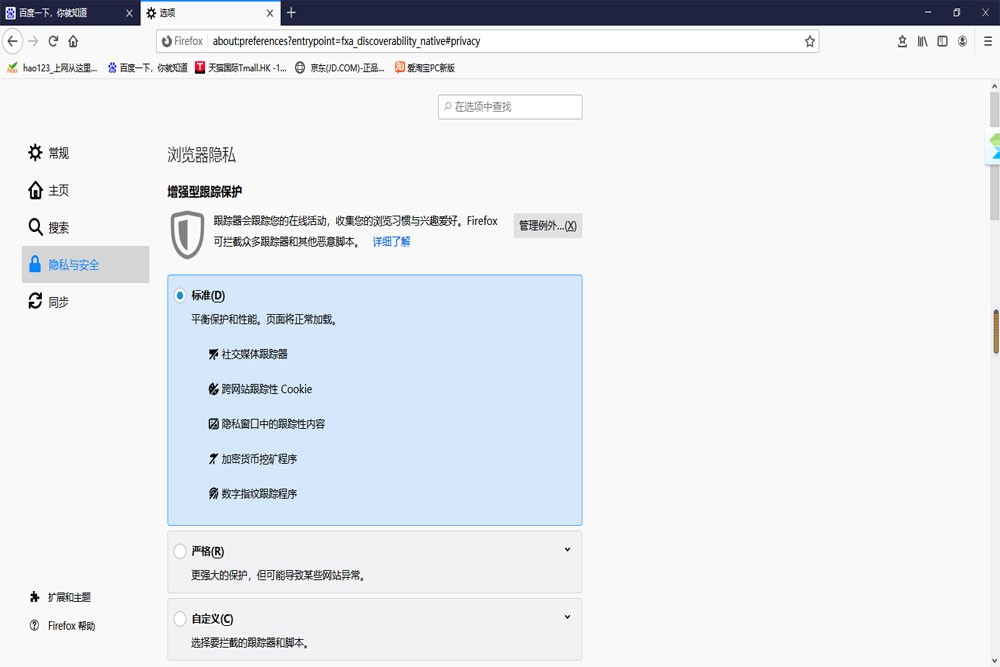This screenshot has height=667, width=1000.
Task: Open the Library icon in toolbar
Action: coord(923,41)
